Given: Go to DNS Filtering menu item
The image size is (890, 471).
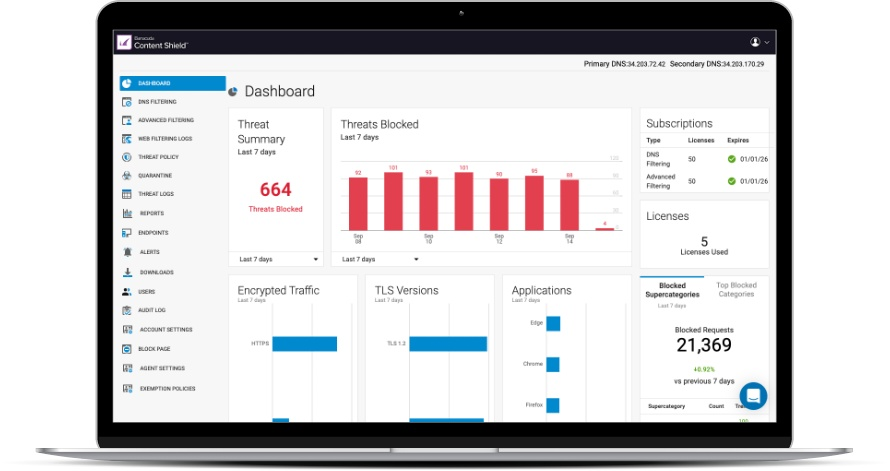Looking at the screenshot, I should click(157, 102).
